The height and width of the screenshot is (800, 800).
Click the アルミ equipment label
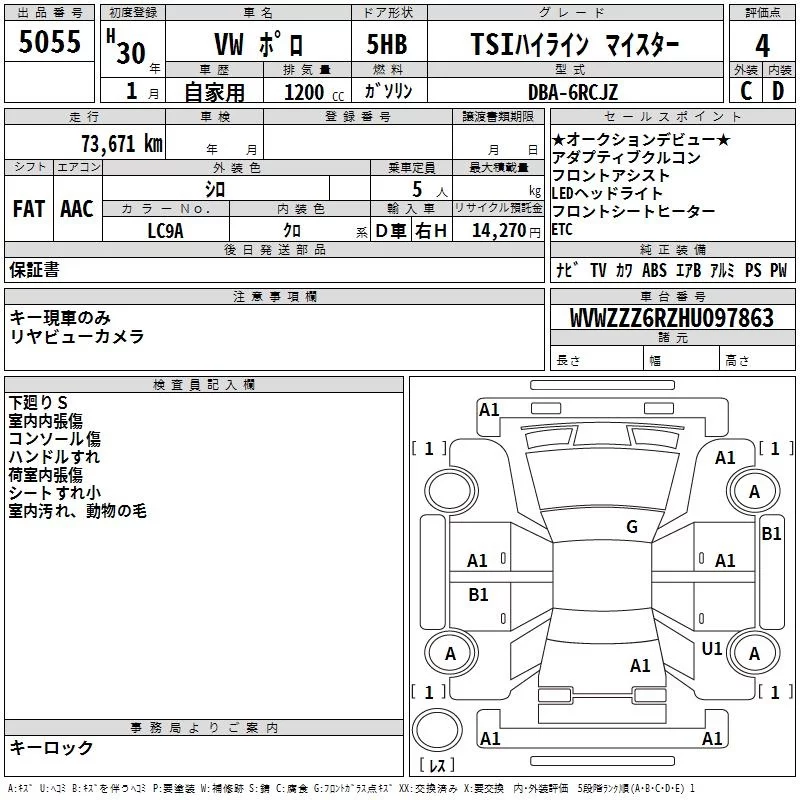(722, 270)
